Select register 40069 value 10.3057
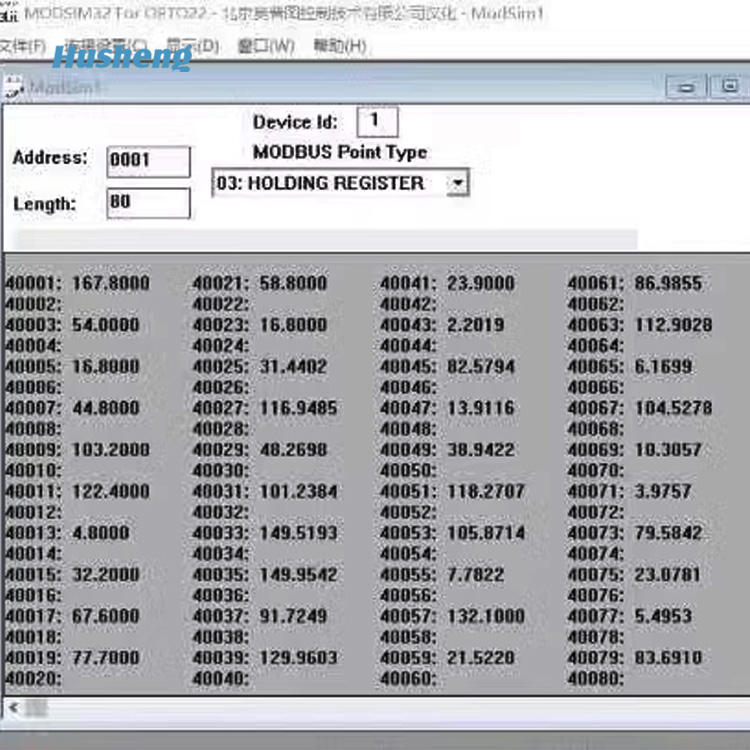 [x=668, y=450]
